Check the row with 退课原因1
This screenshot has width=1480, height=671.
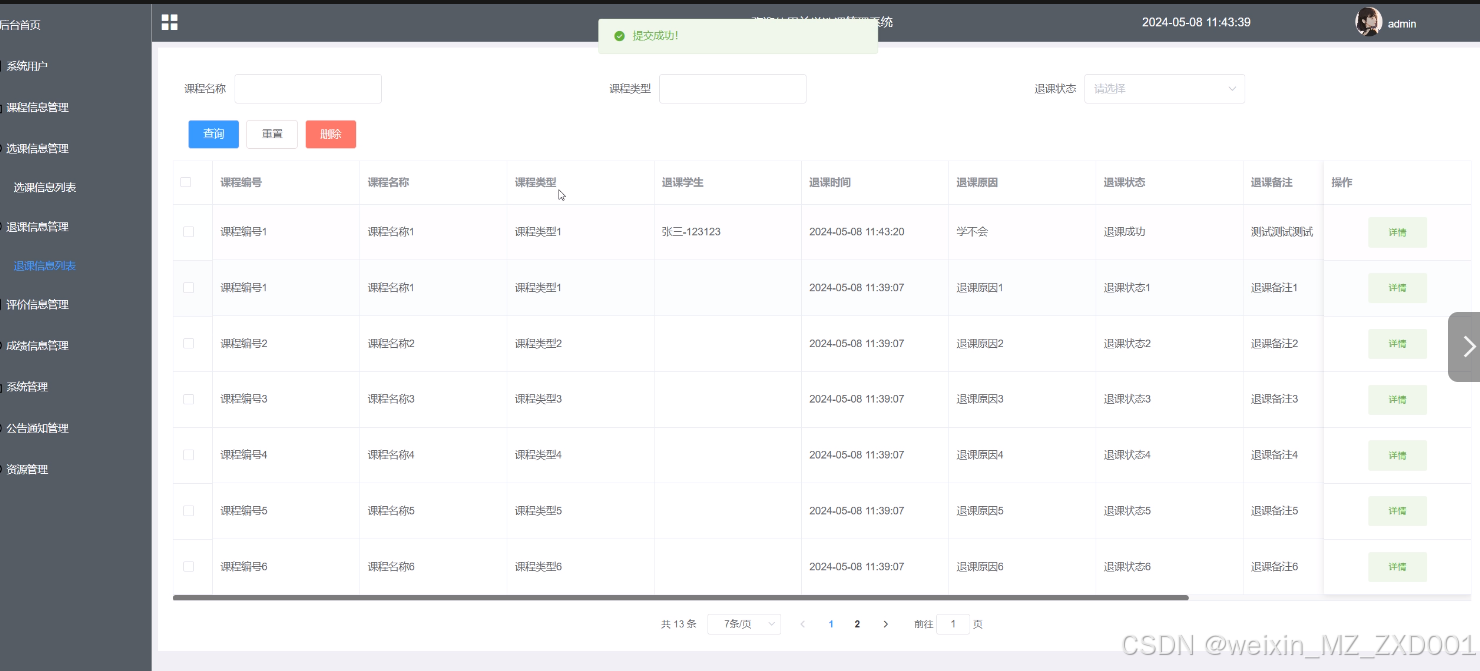click(x=188, y=288)
